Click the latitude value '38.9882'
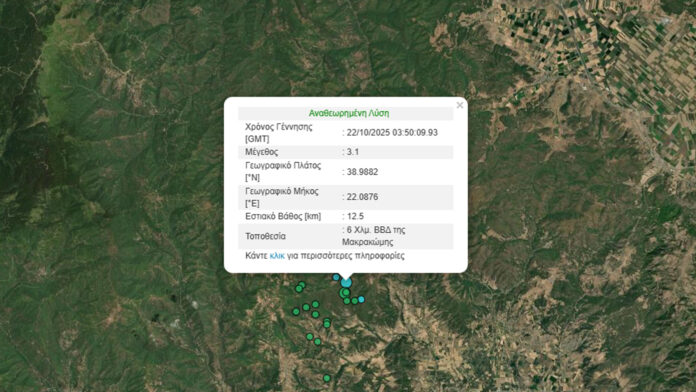 tap(362, 172)
